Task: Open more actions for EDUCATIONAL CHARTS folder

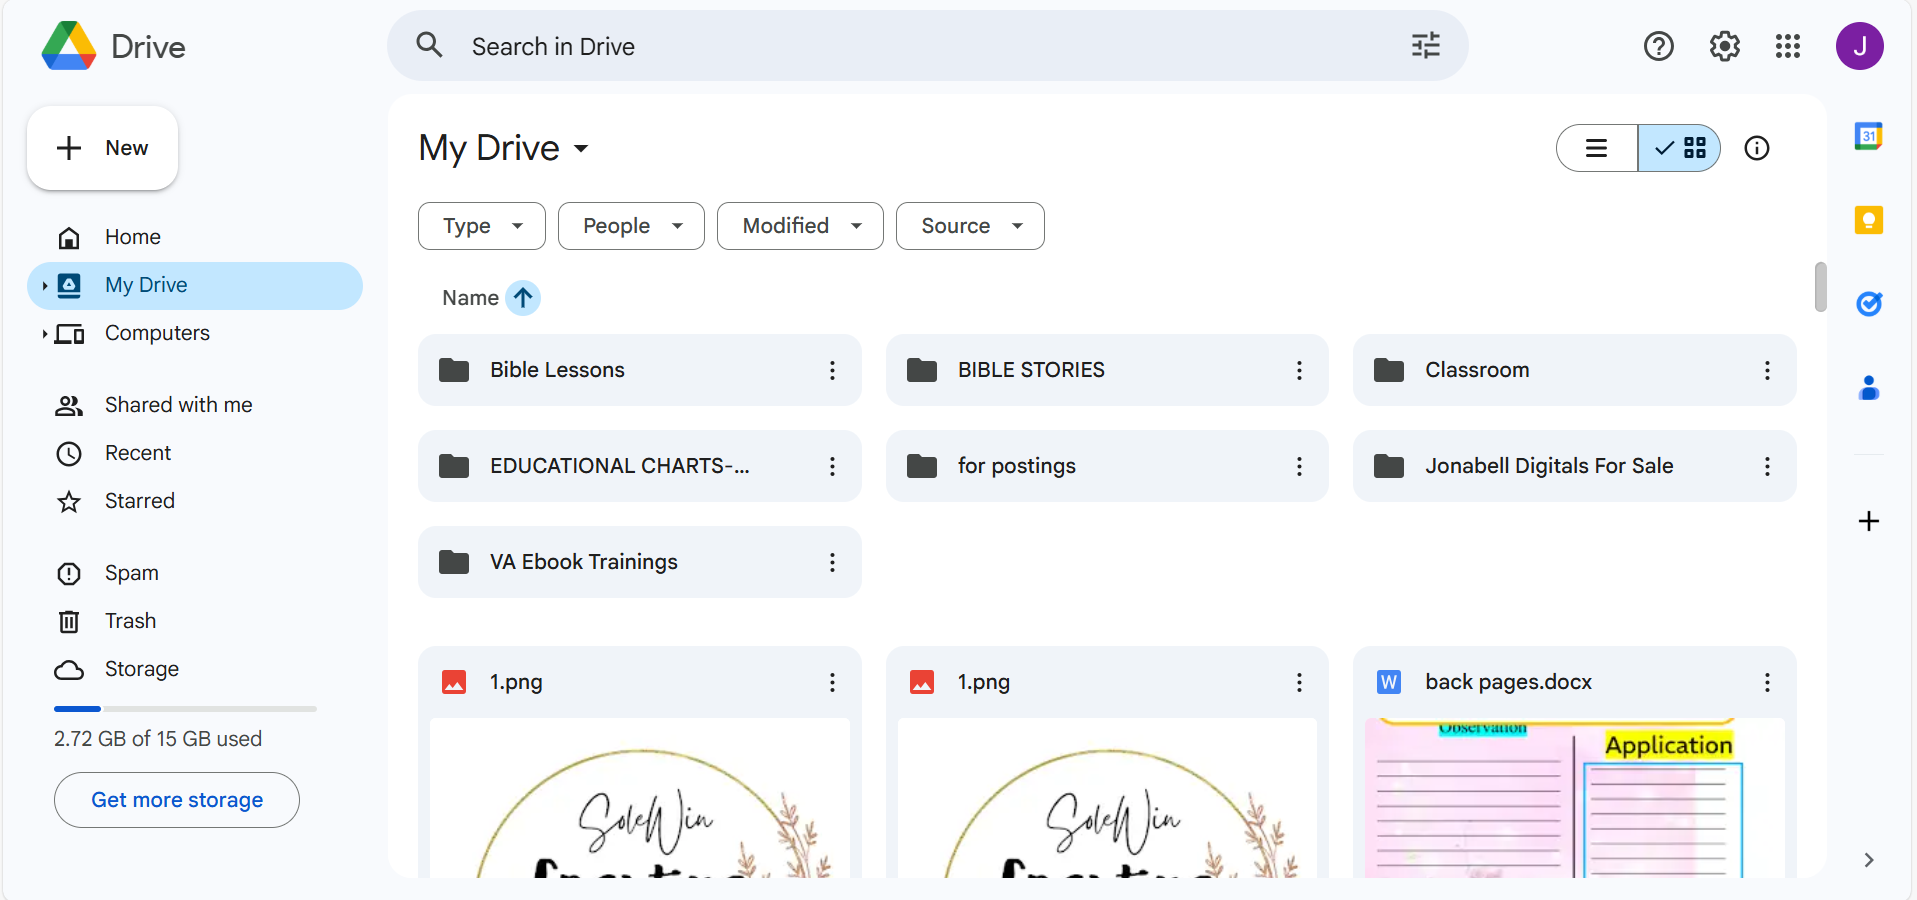Action: [x=832, y=466]
